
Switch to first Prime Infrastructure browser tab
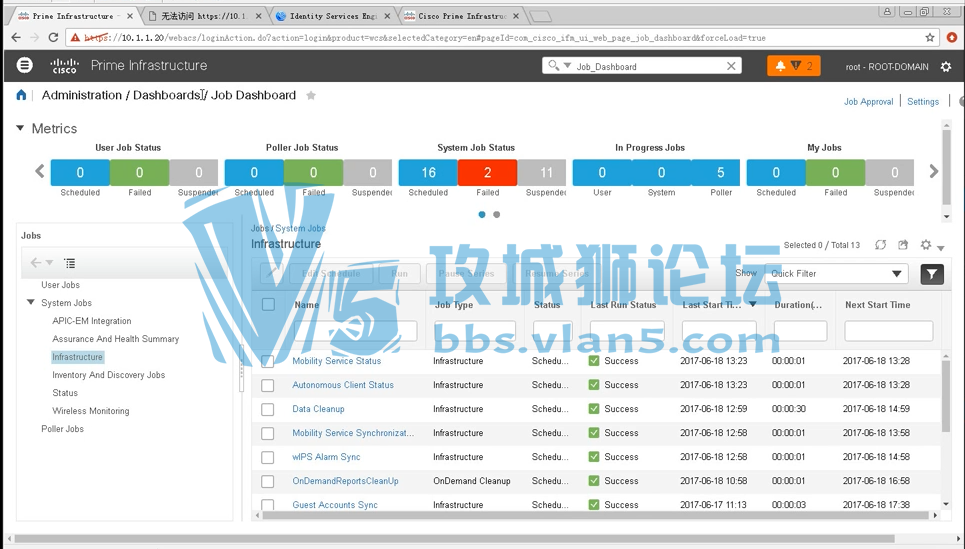(73, 16)
